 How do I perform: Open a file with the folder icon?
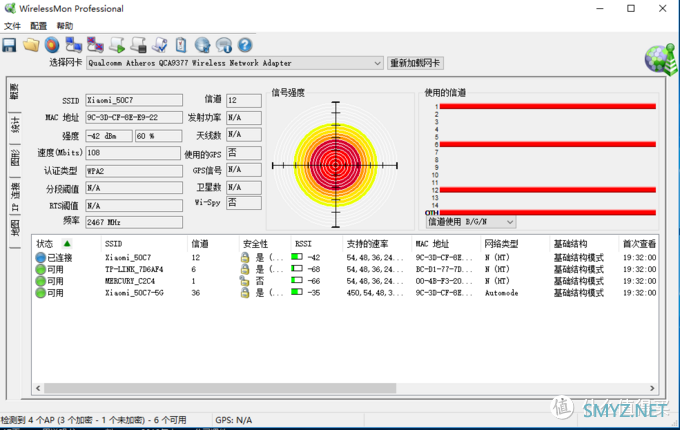(31, 45)
